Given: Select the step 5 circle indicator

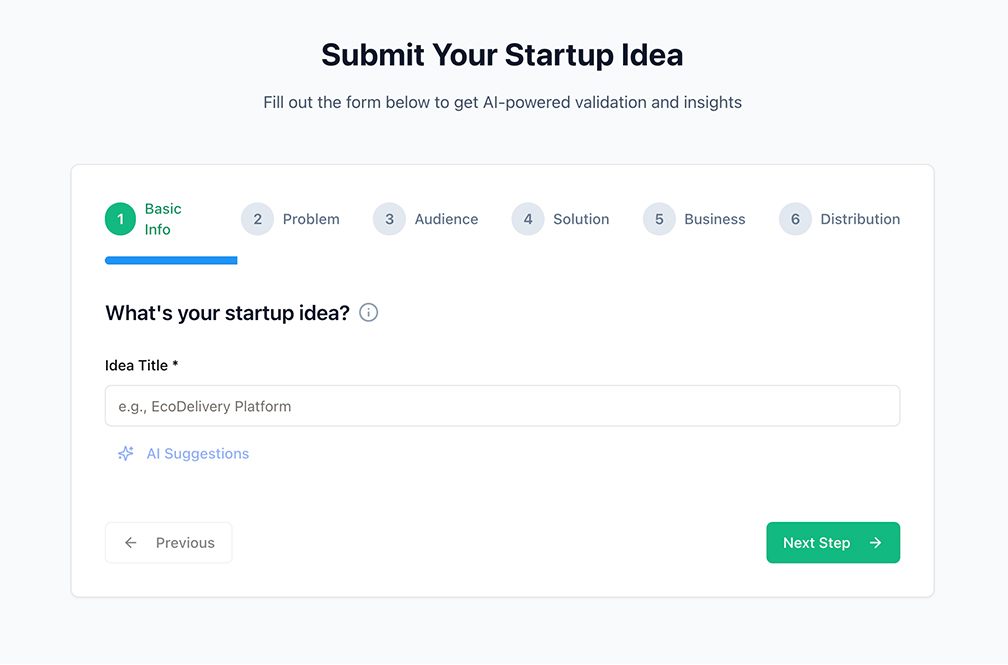Looking at the screenshot, I should (659, 219).
